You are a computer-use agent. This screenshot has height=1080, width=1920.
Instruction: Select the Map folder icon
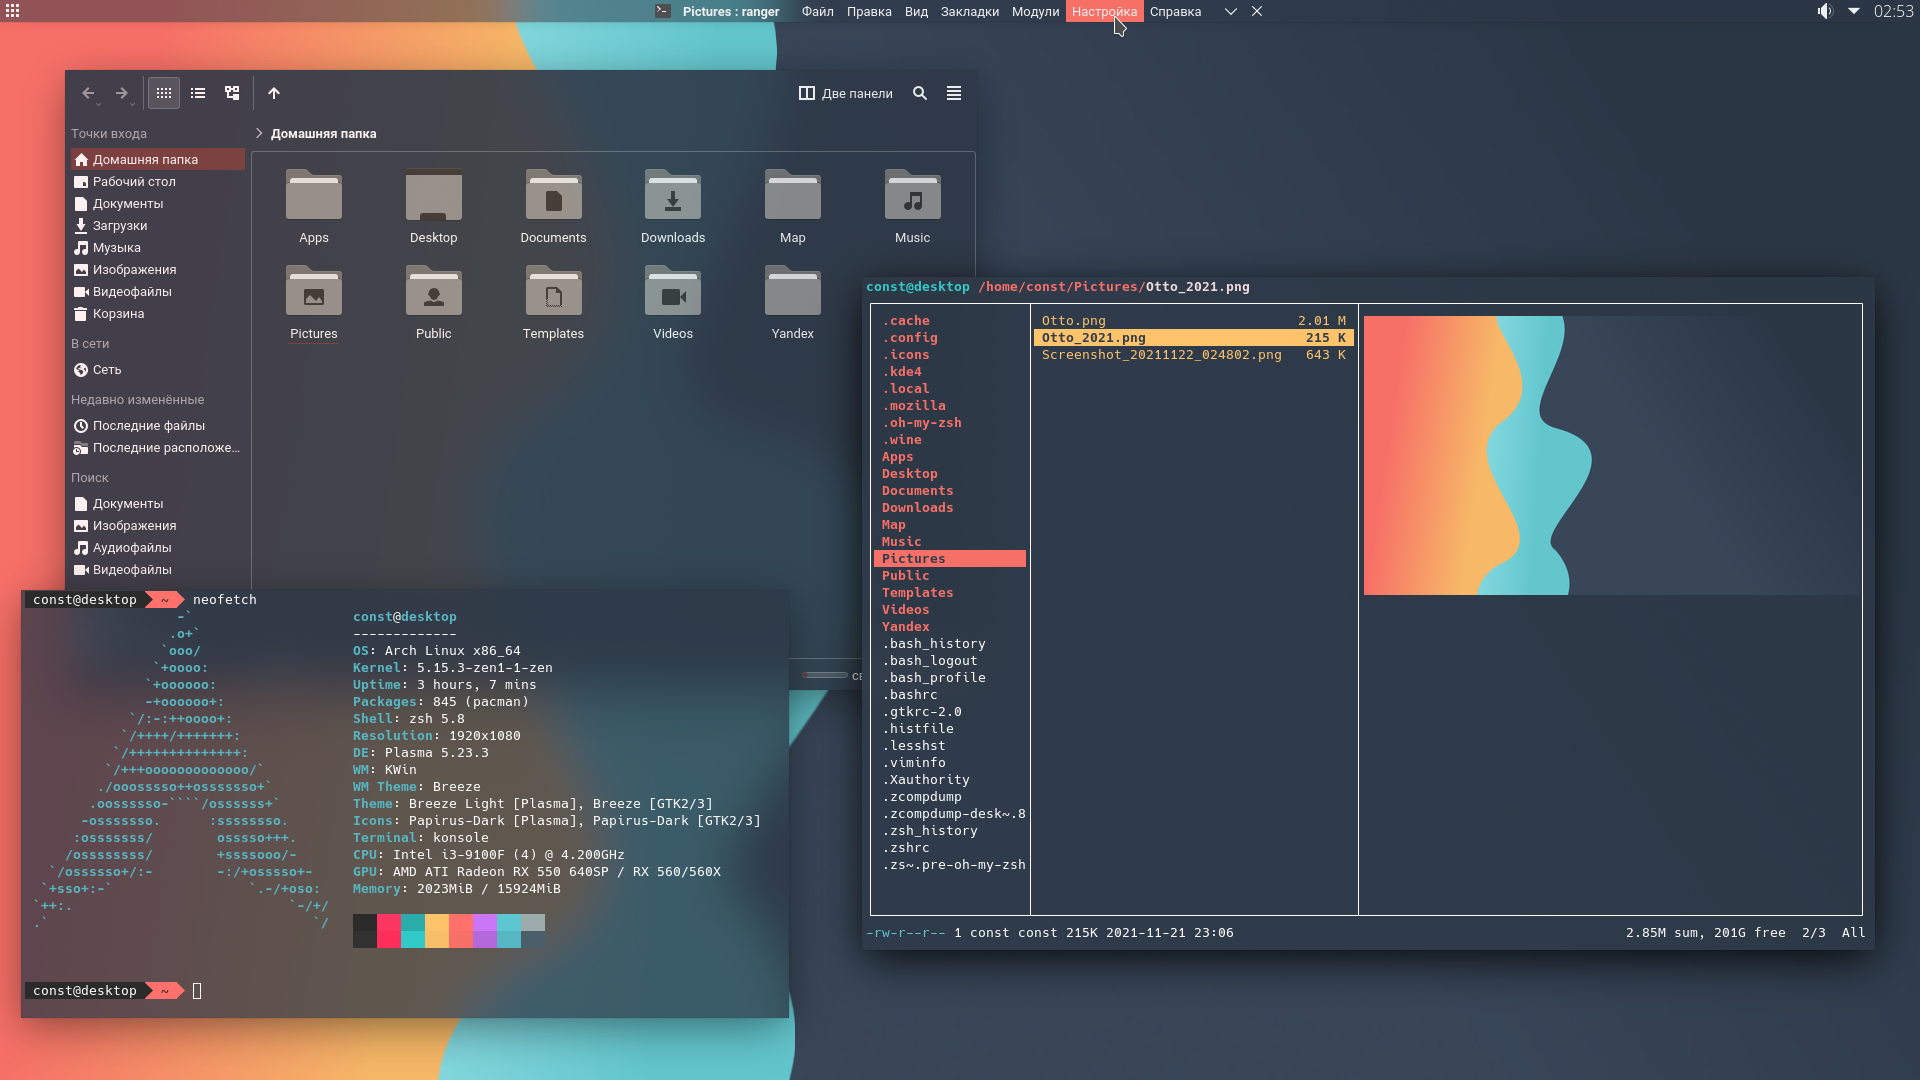[793, 195]
